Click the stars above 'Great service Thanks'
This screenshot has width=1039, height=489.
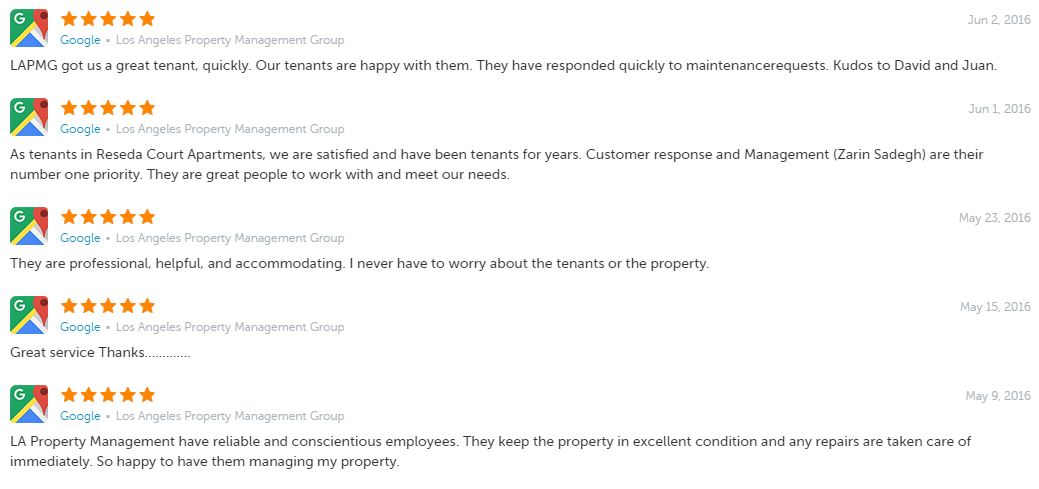[108, 305]
